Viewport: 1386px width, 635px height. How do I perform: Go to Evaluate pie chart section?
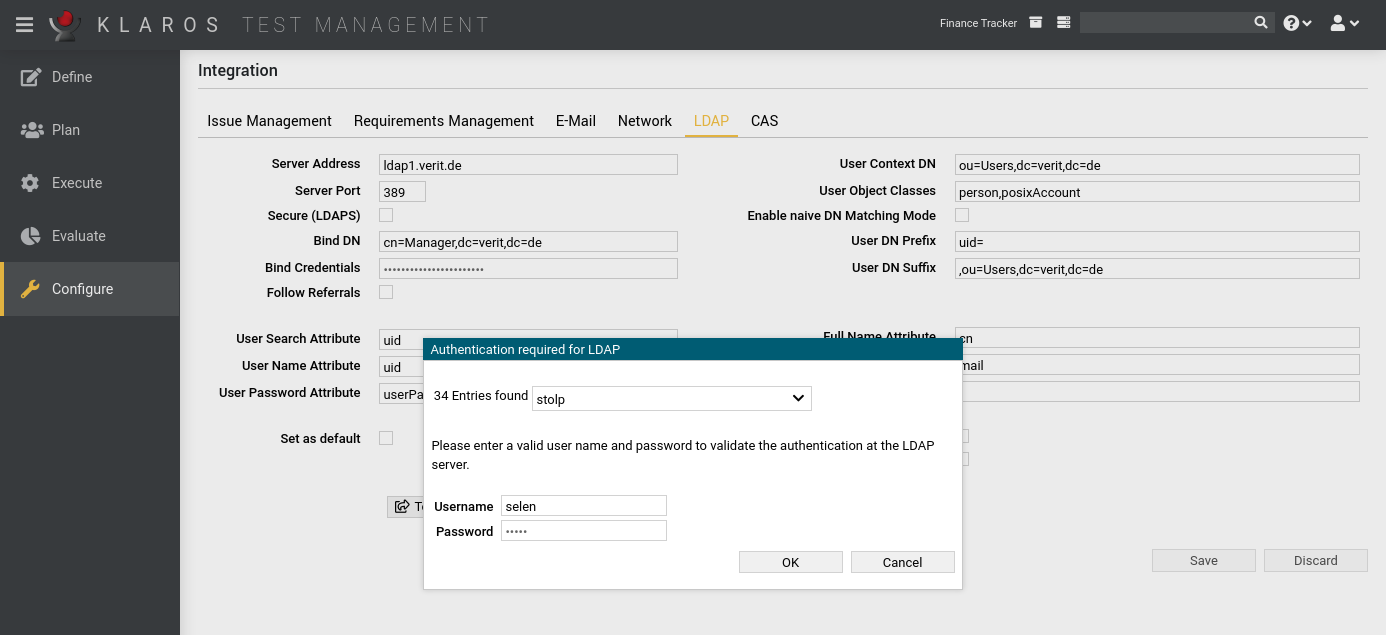(78, 236)
